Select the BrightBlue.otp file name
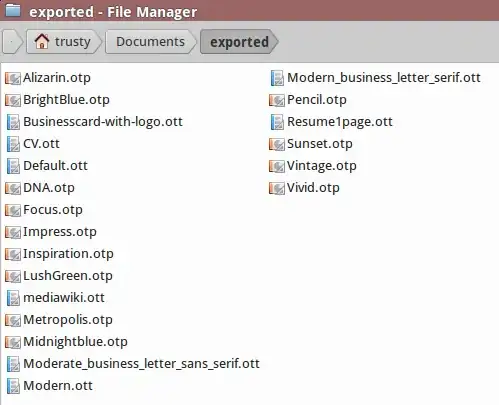Screen dimensions: 499x405 [x=66, y=100]
